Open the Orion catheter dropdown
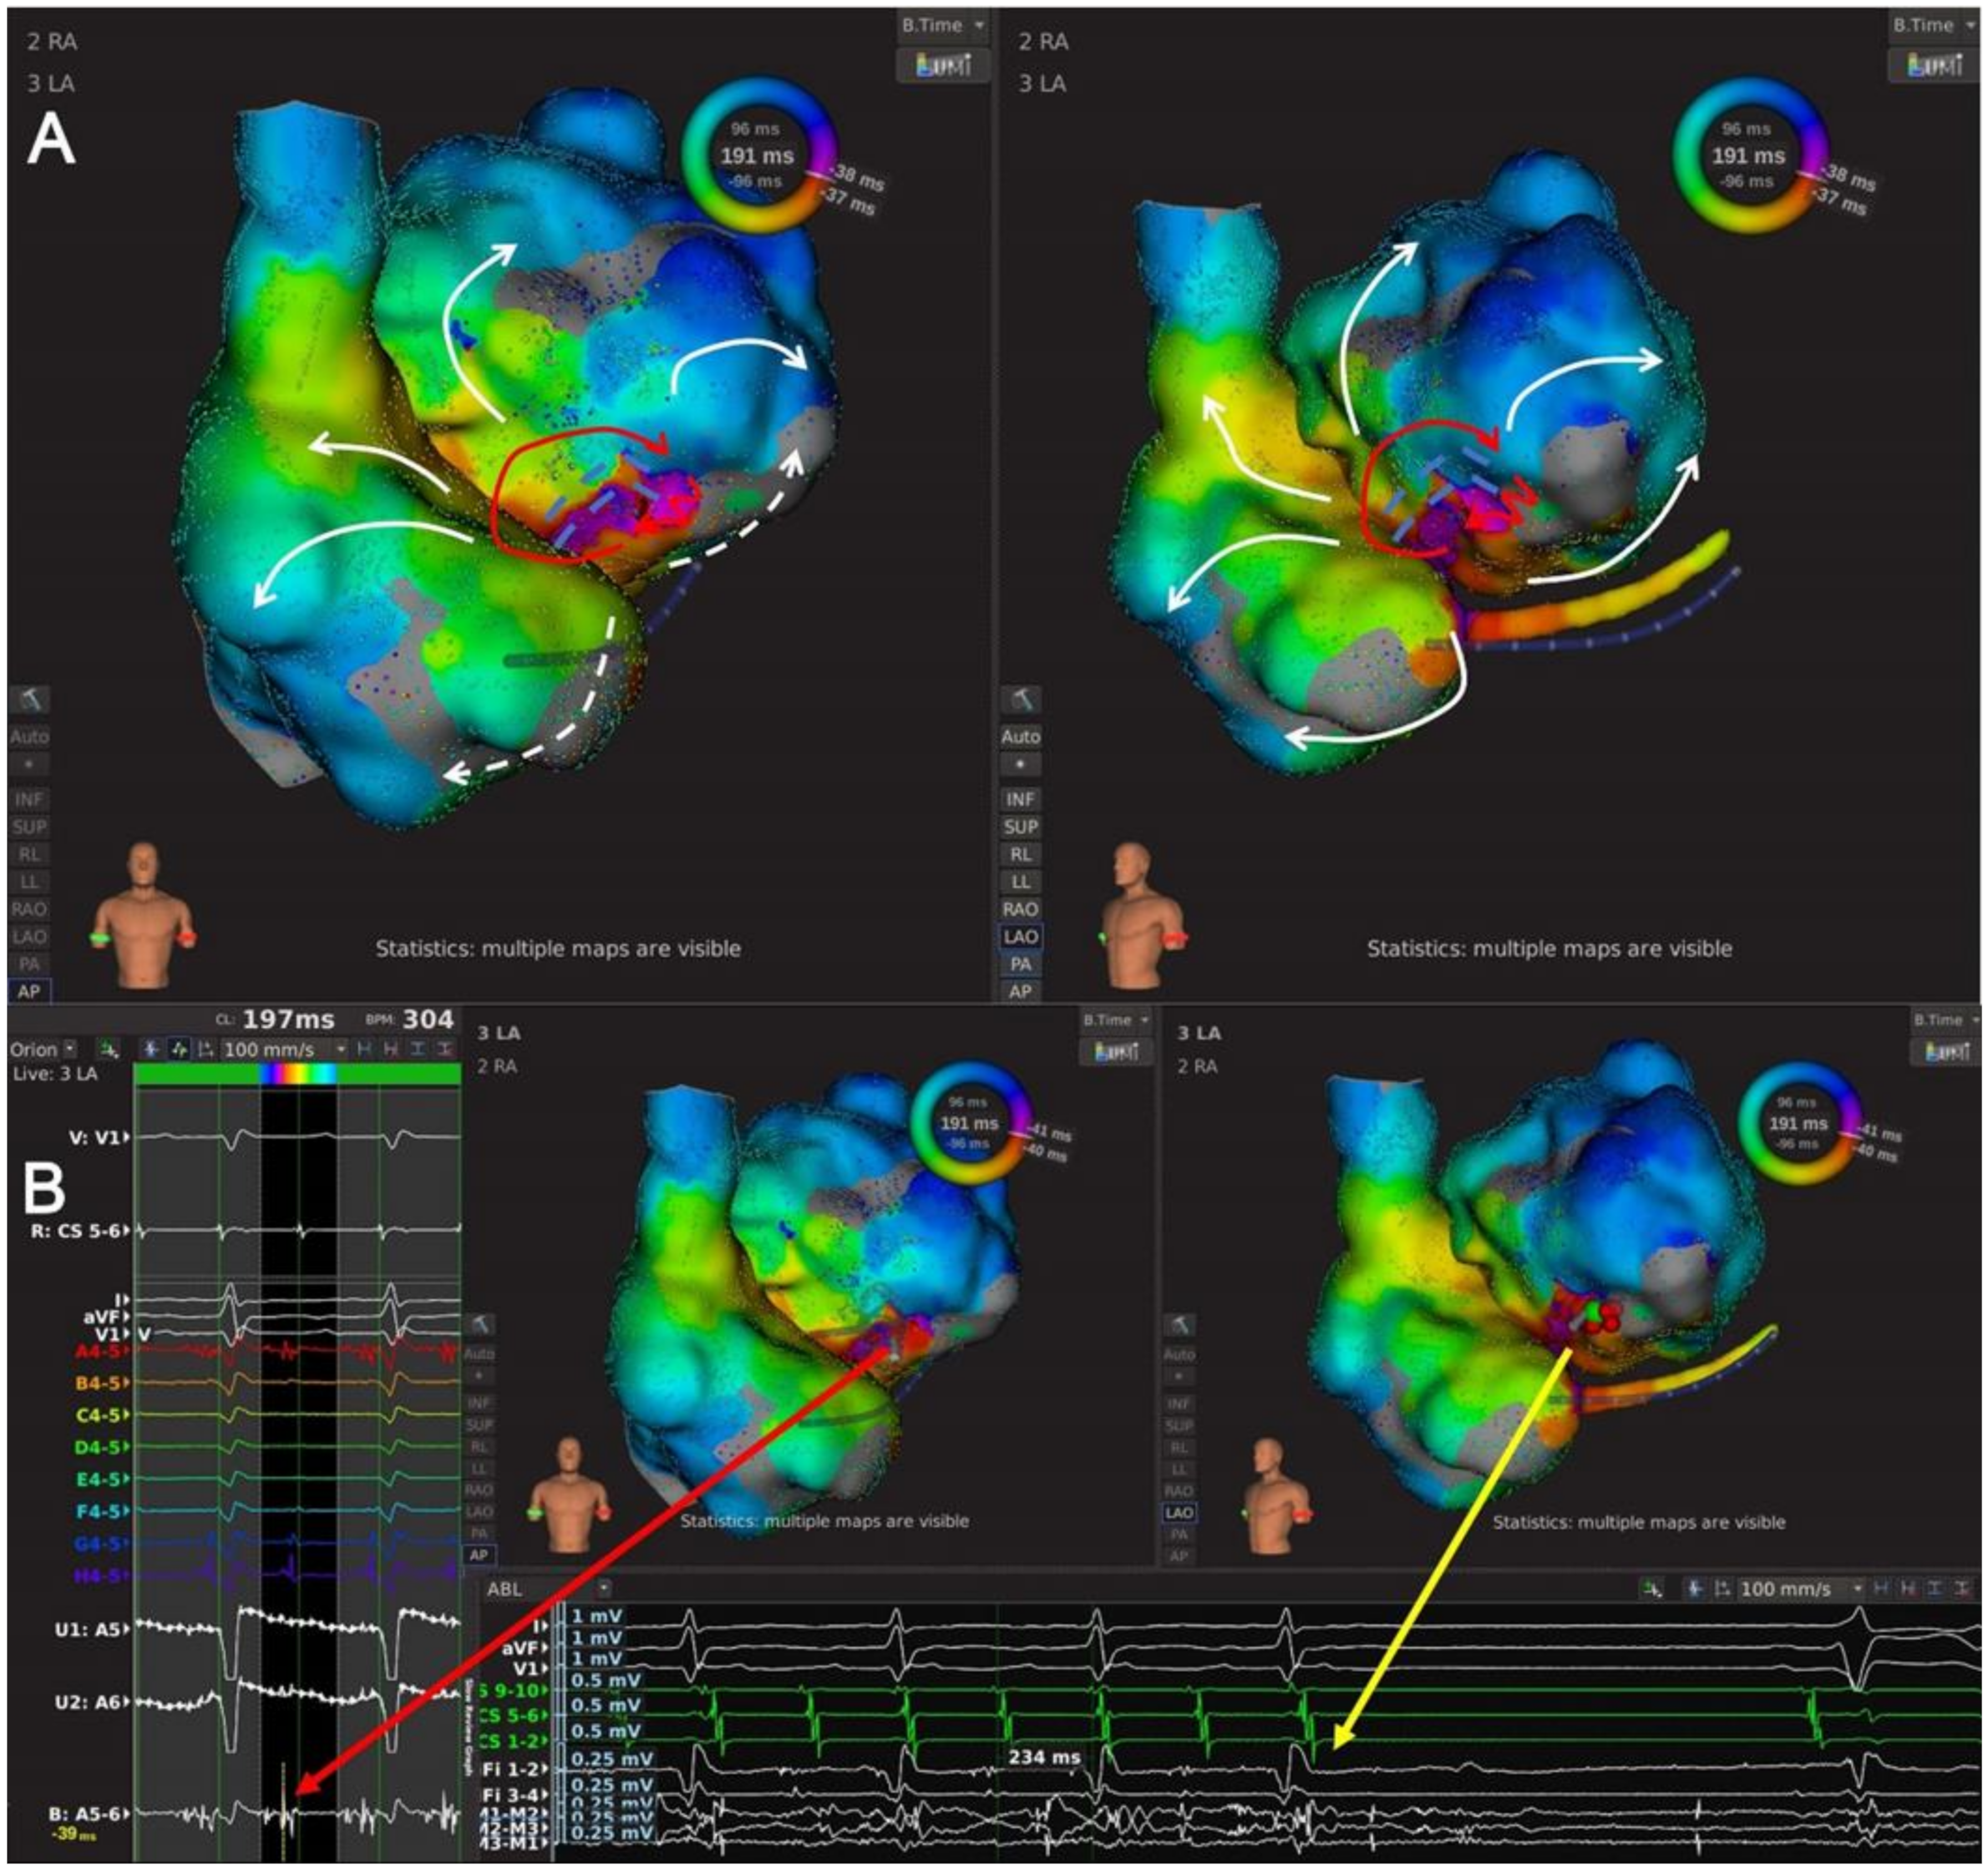The height and width of the screenshot is (1872, 1988). (x=69, y=1049)
